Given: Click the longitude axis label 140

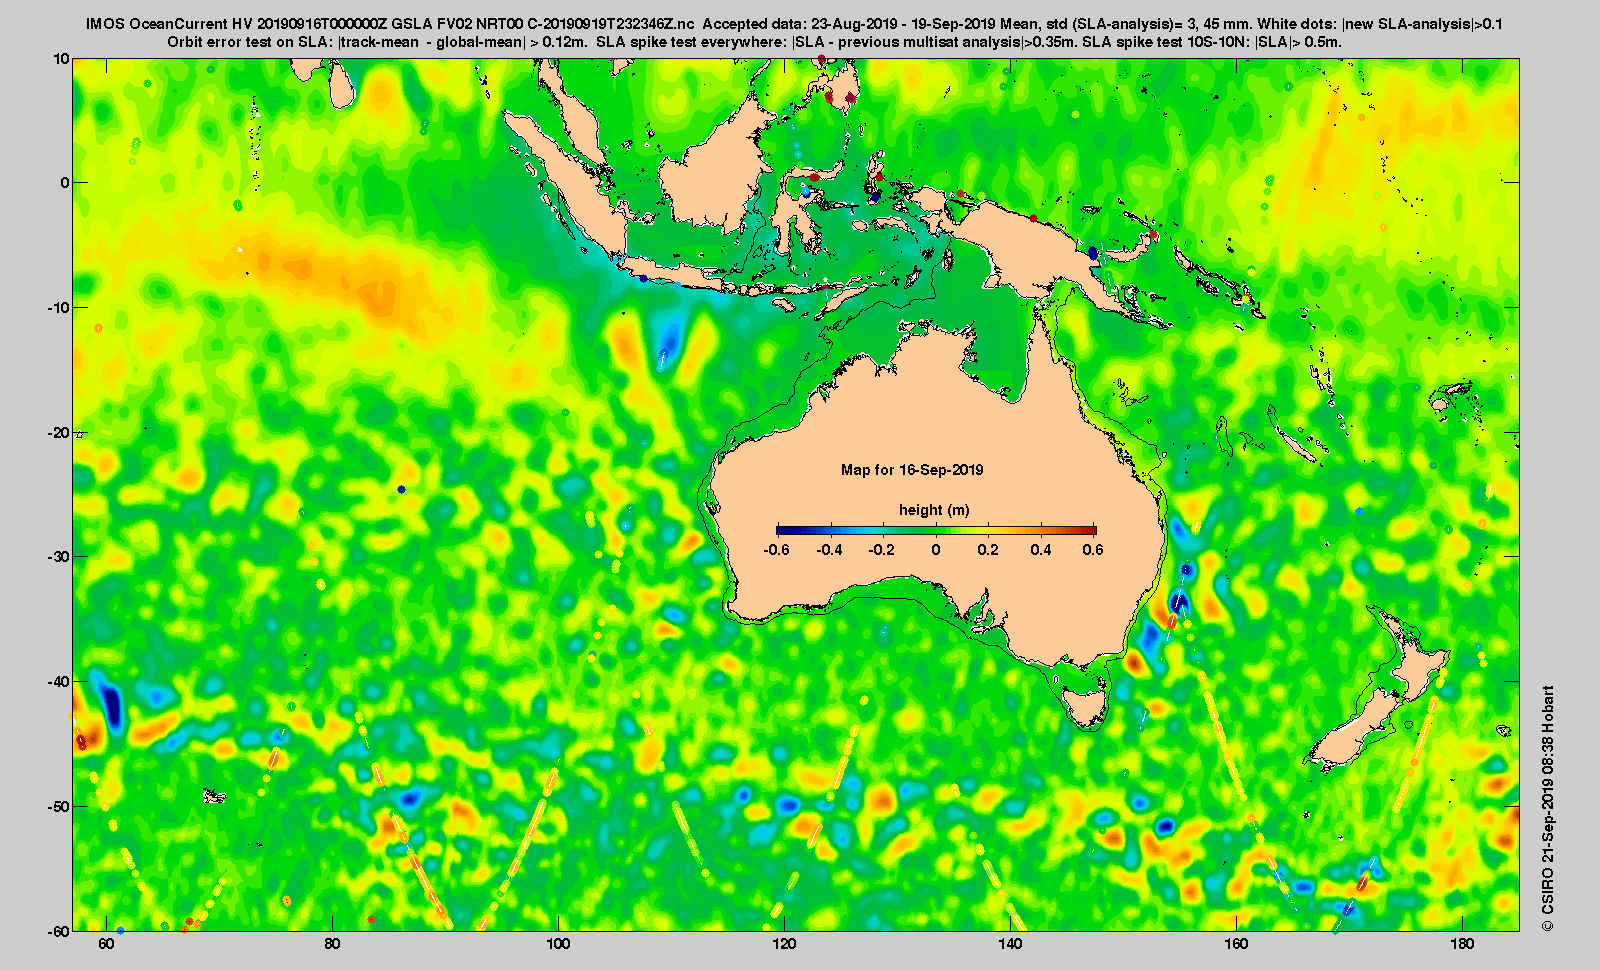Looking at the screenshot, I should pyautogui.click(x=1011, y=944).
